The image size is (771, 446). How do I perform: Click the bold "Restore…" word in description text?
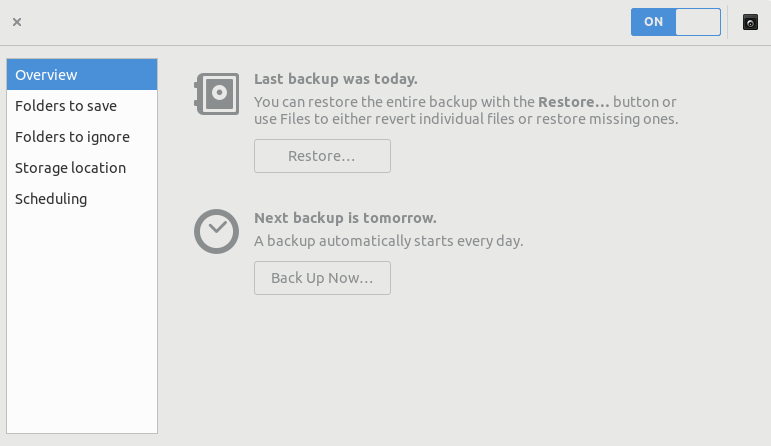point(573,102)
